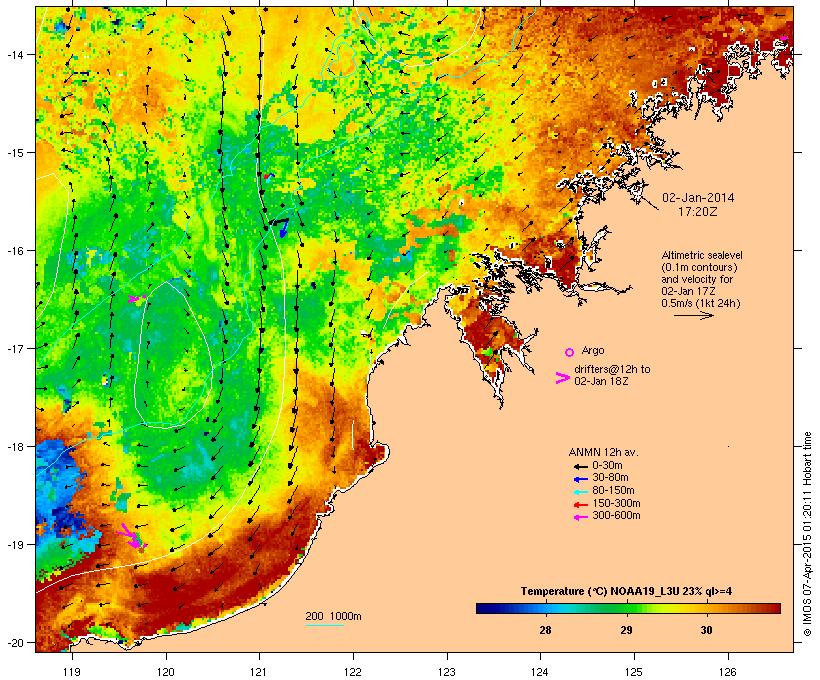Click the 'drifters@12h to' legend text
The width and height of the screenshot is (820, 680).
click(612, 369)
